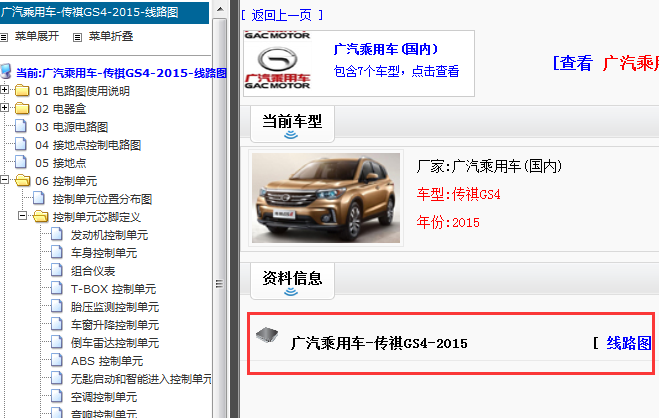Open 03 电源电路图 tree item
This screenshot has height=418, width=659.
[71, 127]
